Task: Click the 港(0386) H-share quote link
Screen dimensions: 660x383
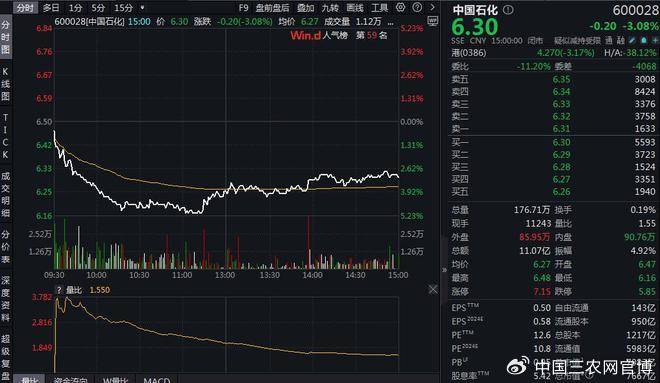Action: (x=468, y=53)
